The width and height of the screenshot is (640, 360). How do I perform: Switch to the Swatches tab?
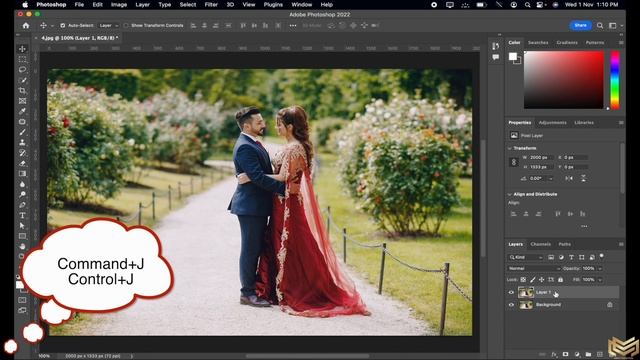538,42
